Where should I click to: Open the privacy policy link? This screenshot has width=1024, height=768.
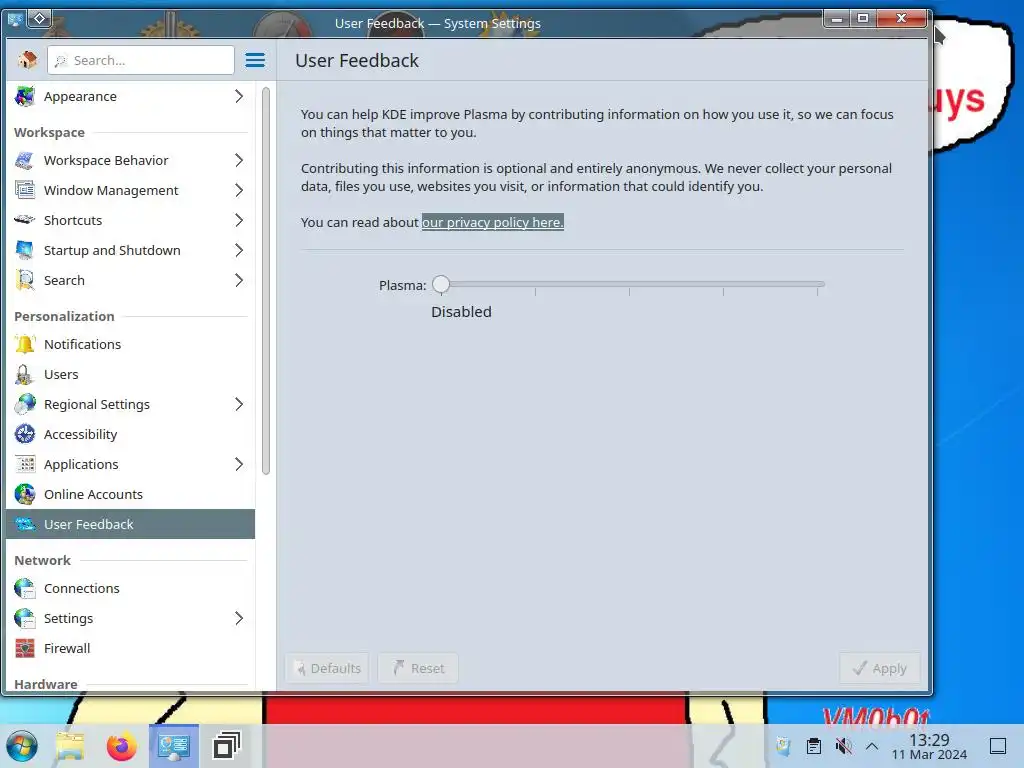pos(492,222)
